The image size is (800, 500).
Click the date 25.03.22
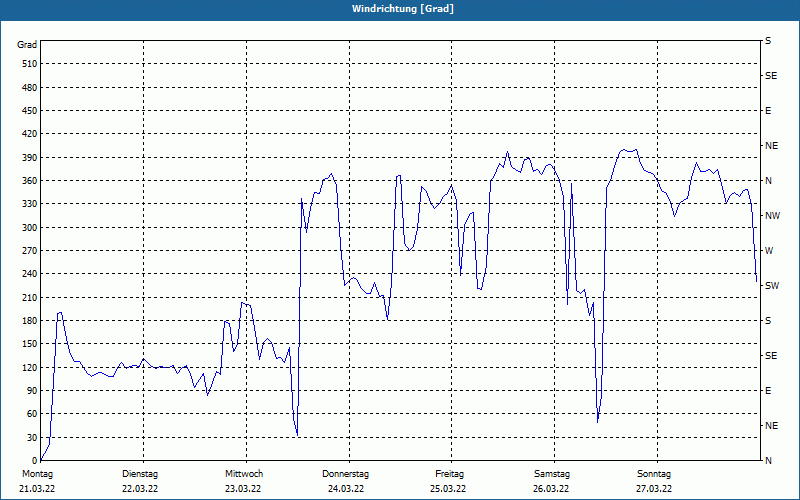tap(448, 489)
